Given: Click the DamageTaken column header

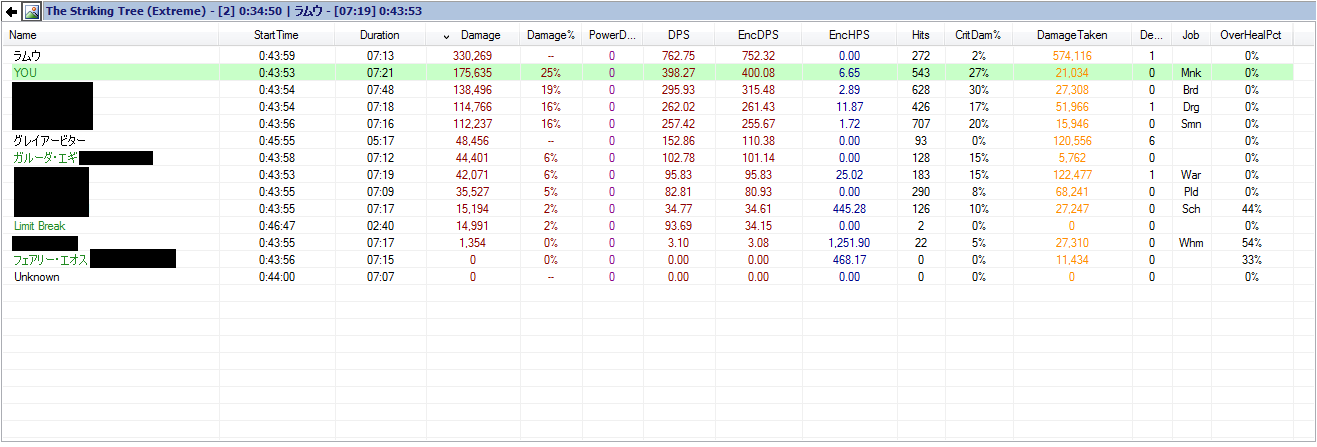Looking at the screenshot, I should pos(1072,35).
